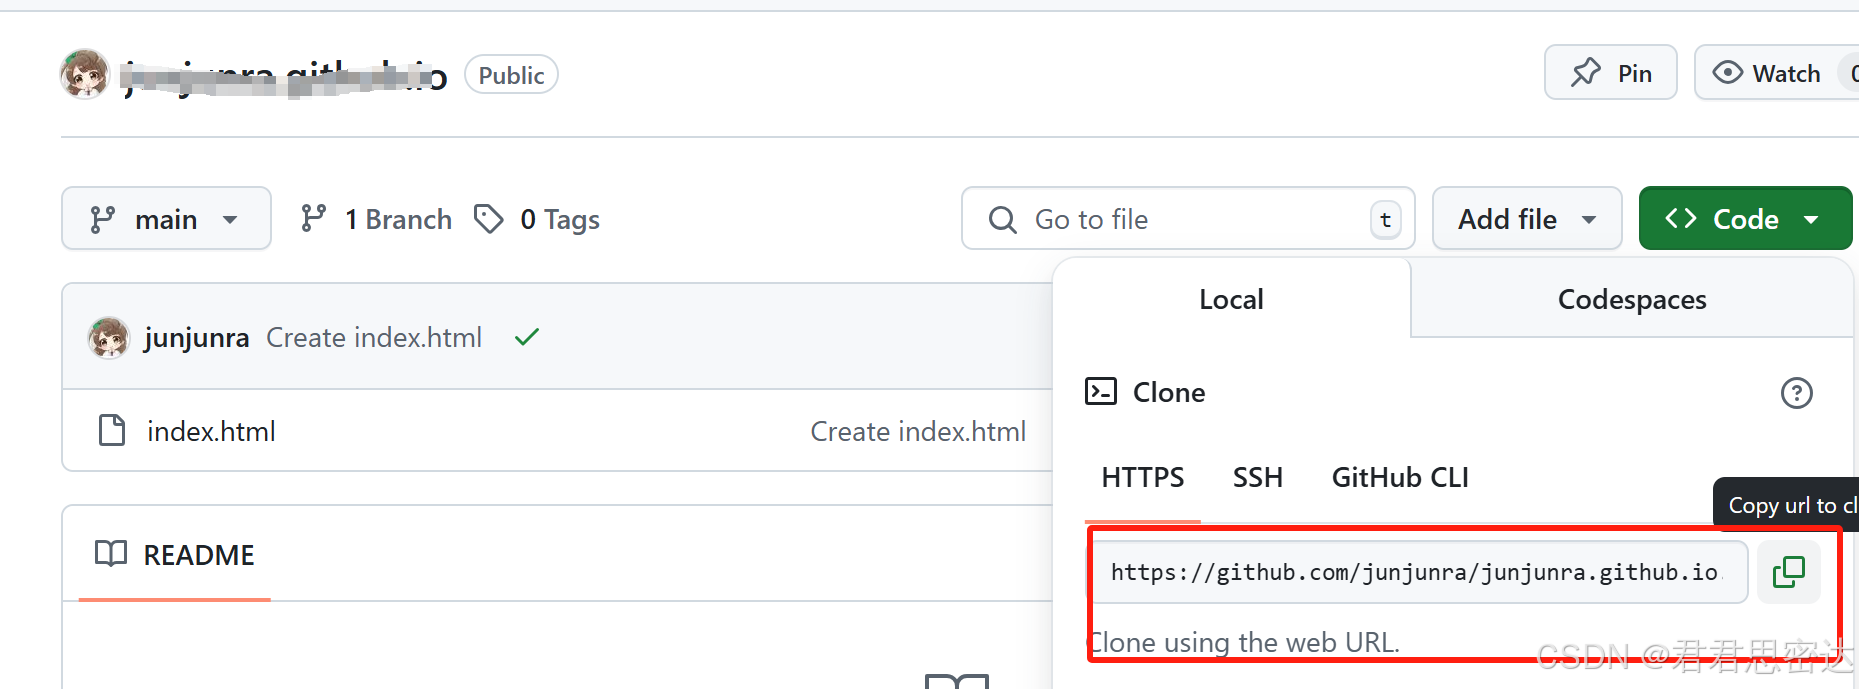Image resolution: width=1859 pixels, height=689 pixels.
Task: Click the eye icon in Watch button
Action: coord(1727,72)
